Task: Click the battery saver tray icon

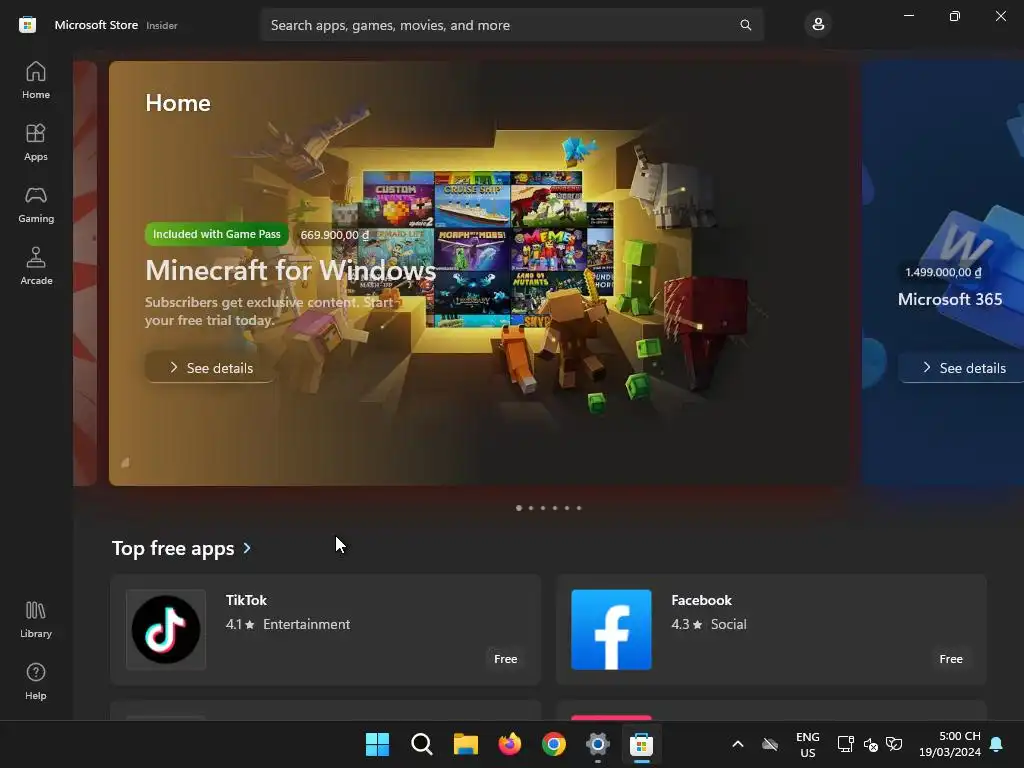Action: click(894, 744)
